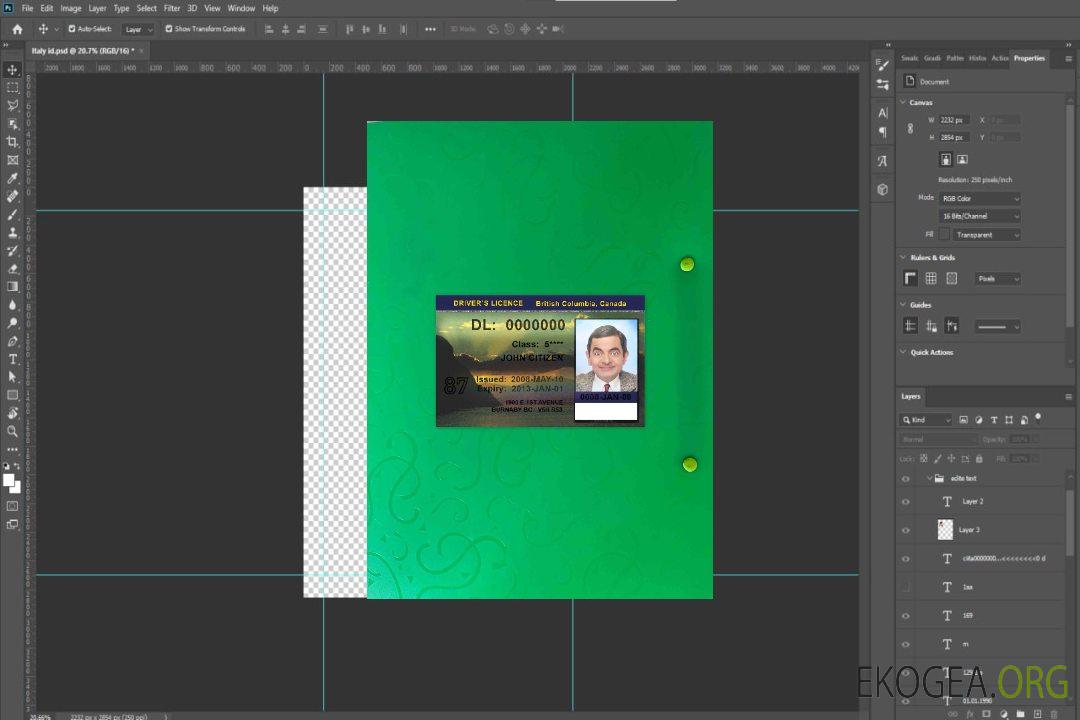Open the 16 Bits/Channel dropdown
Image resolution: width=1080 pixels, height=720 pixels.
[979, 216]
